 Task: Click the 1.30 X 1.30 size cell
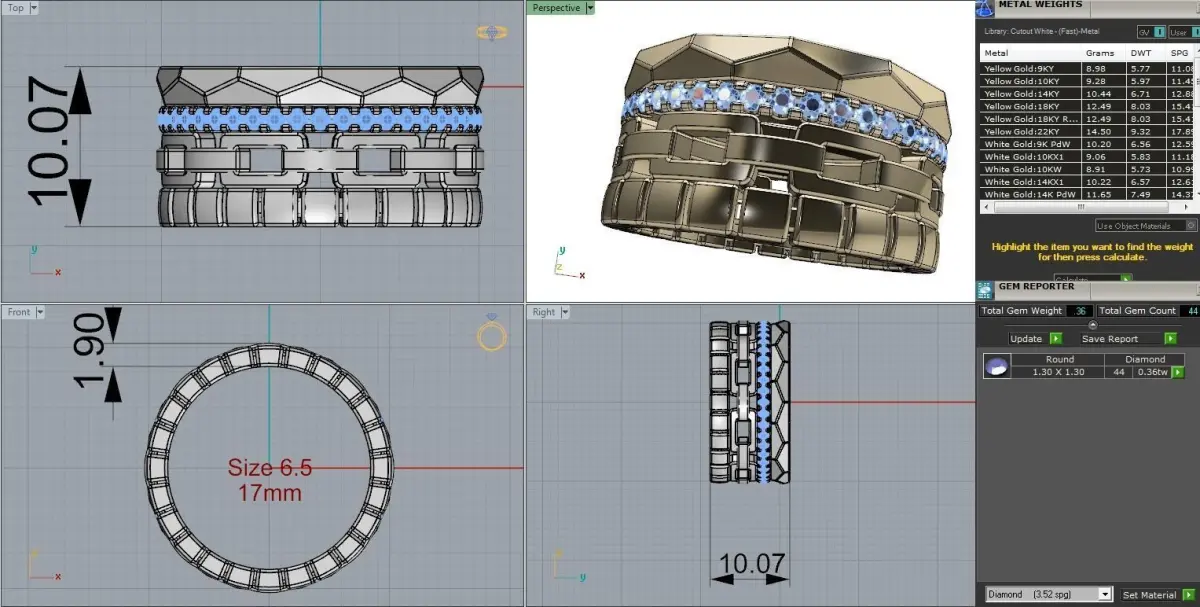(1059, 372)
